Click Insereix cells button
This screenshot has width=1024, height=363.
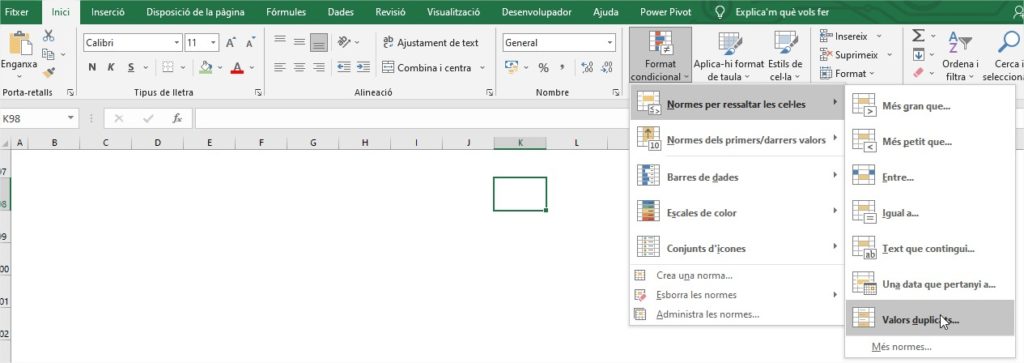pyautogui.click(x=850, y=36)
